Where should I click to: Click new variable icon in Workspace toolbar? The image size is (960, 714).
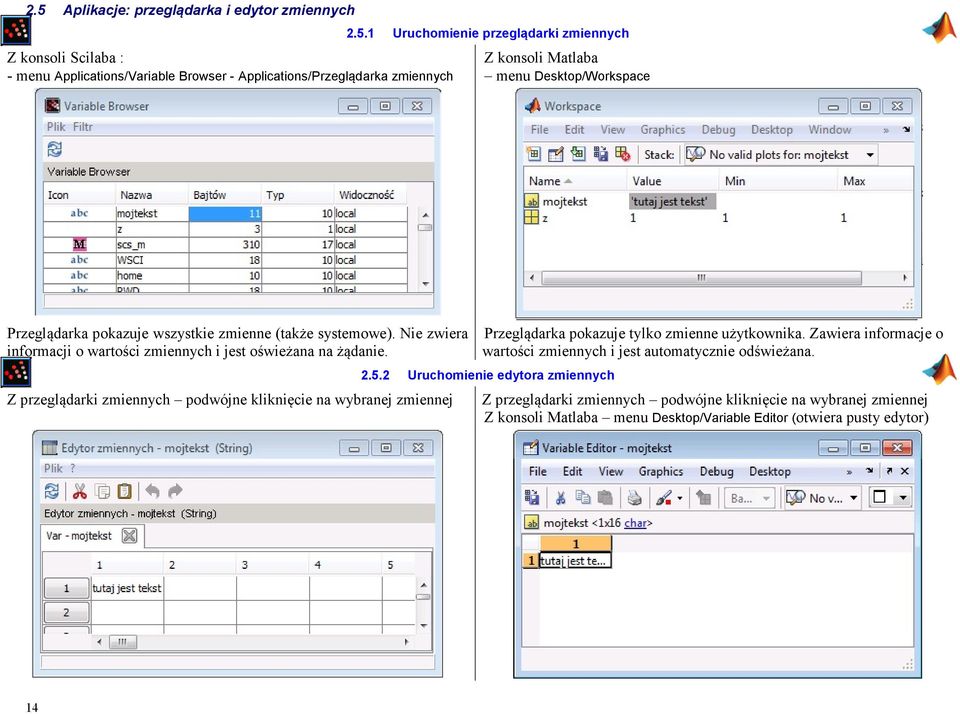point(534,154)
